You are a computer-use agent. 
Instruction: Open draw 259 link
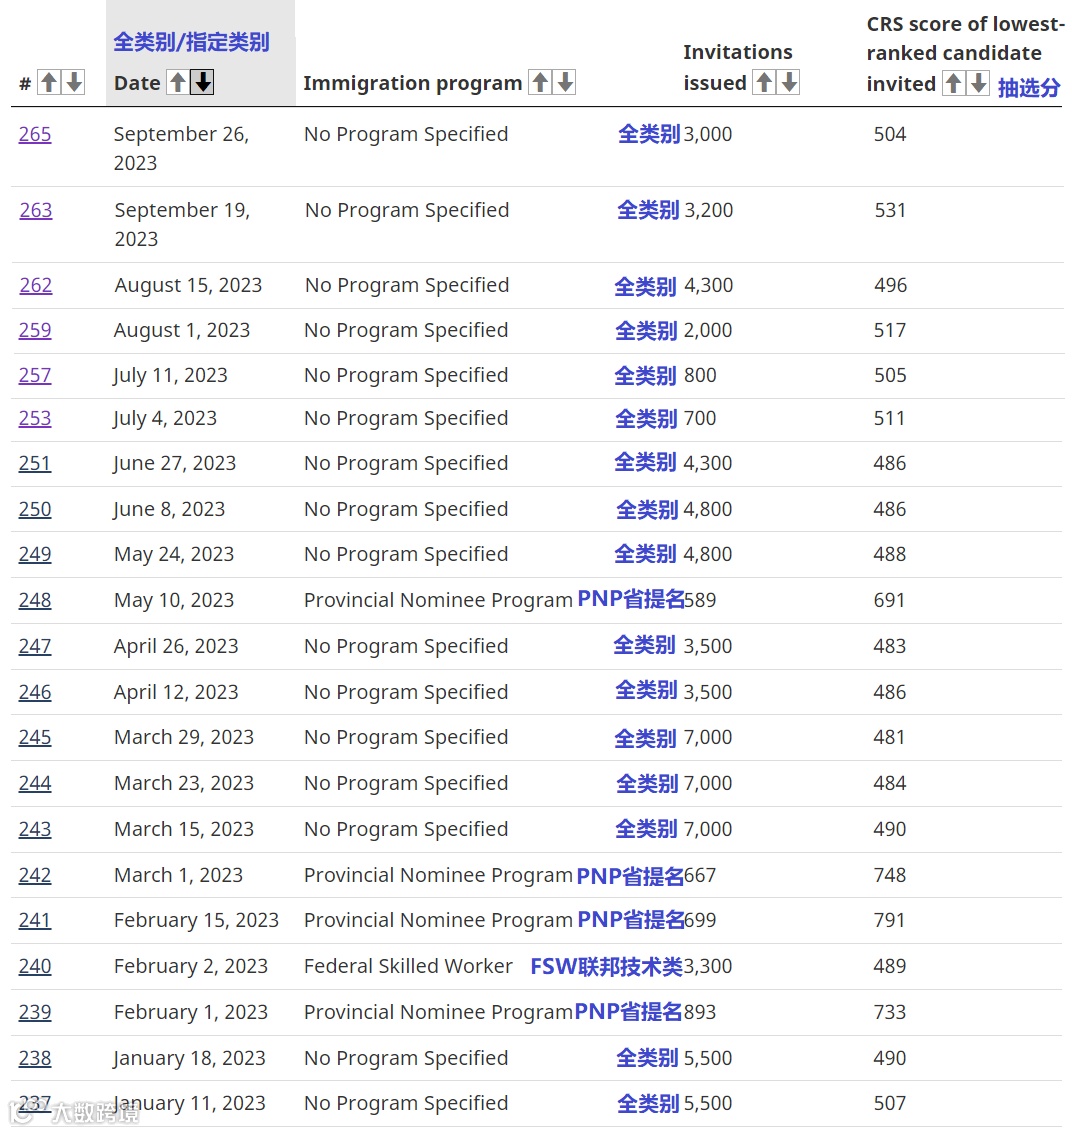click(35, 330)
